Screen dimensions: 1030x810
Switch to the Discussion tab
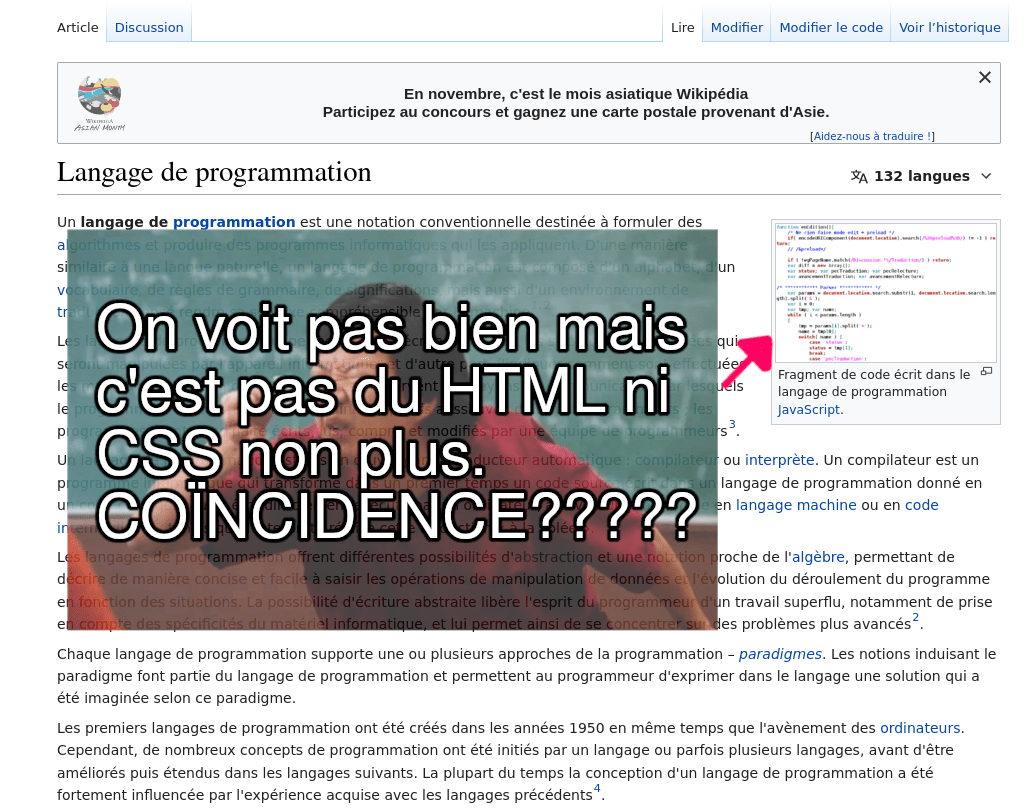[x=149, y=27]
